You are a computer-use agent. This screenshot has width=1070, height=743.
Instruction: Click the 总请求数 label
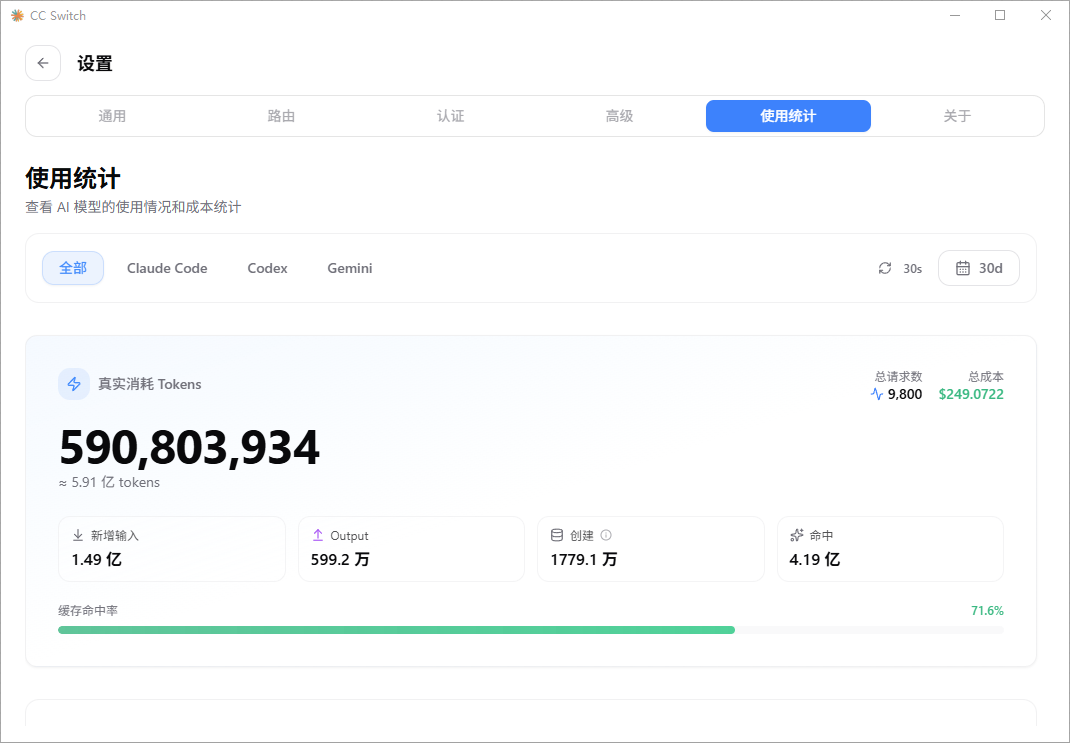[899, 376]
